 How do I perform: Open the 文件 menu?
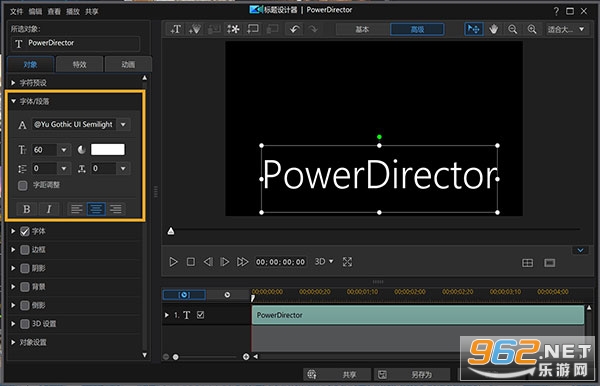click(x=16, y=11)
